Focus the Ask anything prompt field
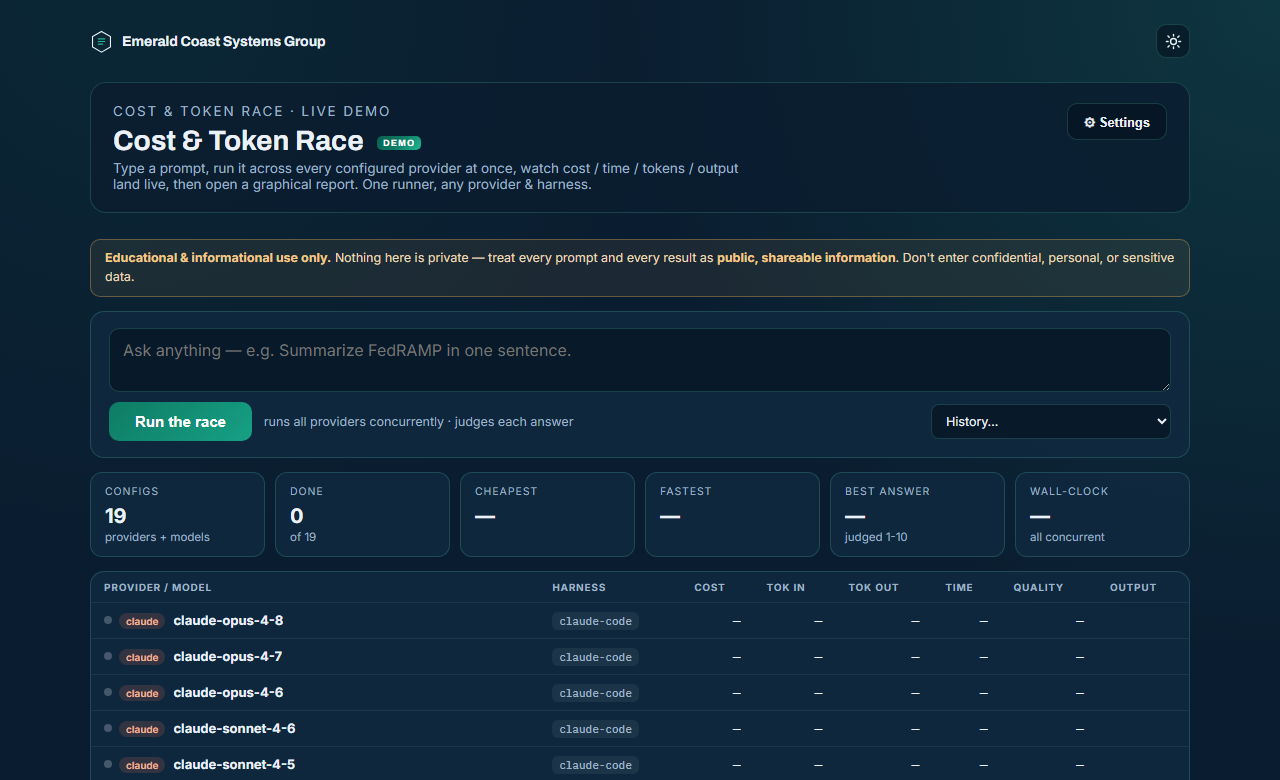Viewport: 1280px width, 780px height. tap(640, 360)
